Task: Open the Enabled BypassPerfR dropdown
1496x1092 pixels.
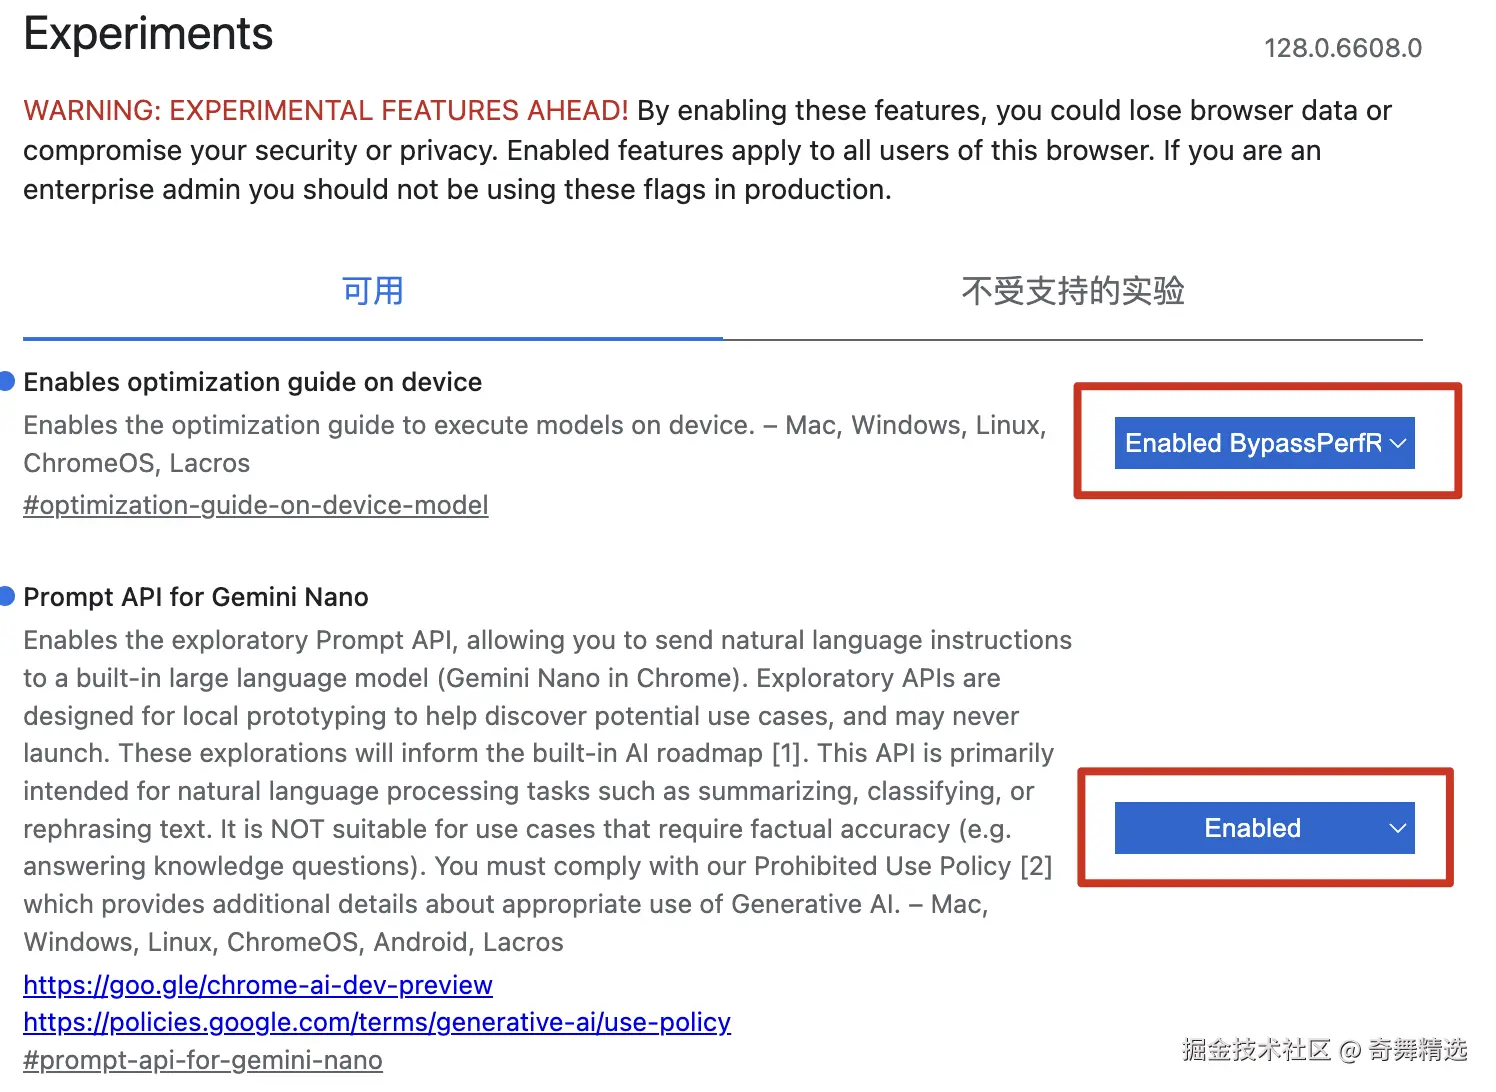Action: 1264,443
